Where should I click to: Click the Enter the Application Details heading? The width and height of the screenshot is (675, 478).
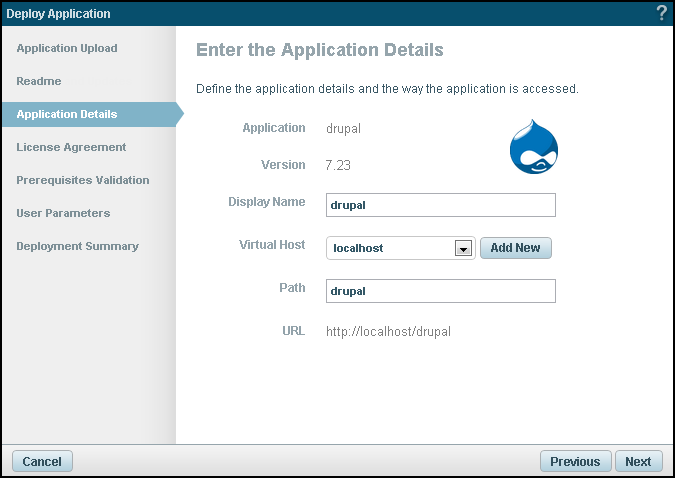pyautogui.click(x=320, y=50)
